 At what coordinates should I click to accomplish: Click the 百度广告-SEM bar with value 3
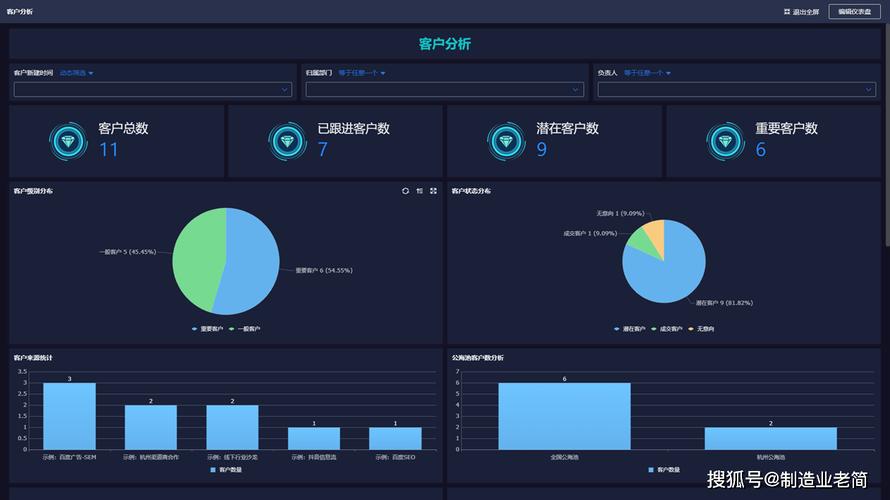69,416
